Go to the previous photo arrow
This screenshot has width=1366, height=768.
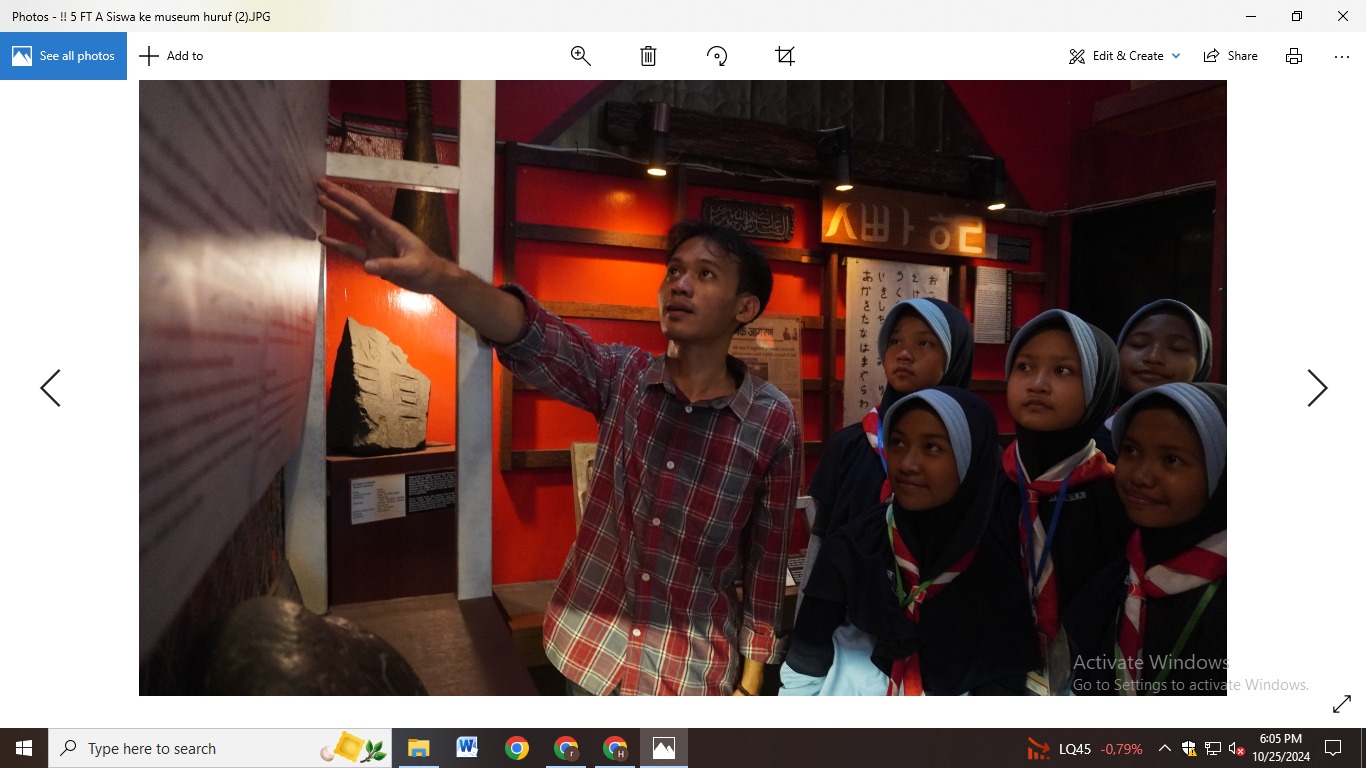[50, 388]
